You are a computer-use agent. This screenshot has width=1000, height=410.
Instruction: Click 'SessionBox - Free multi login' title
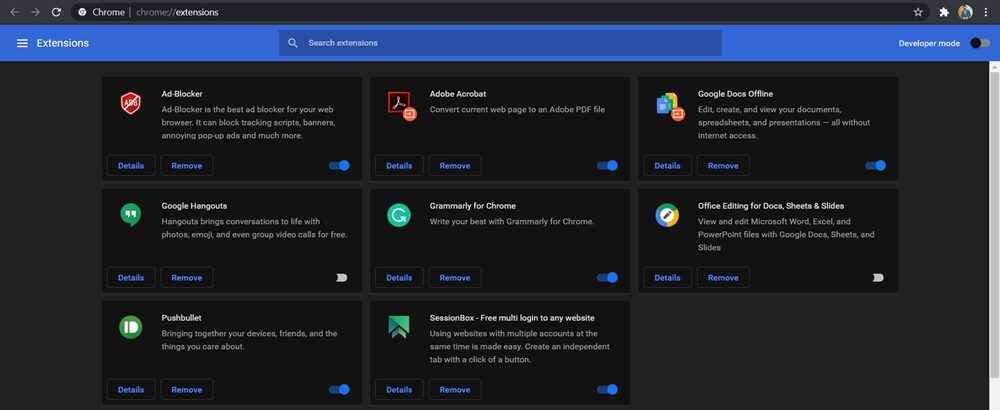coord(512,318)
